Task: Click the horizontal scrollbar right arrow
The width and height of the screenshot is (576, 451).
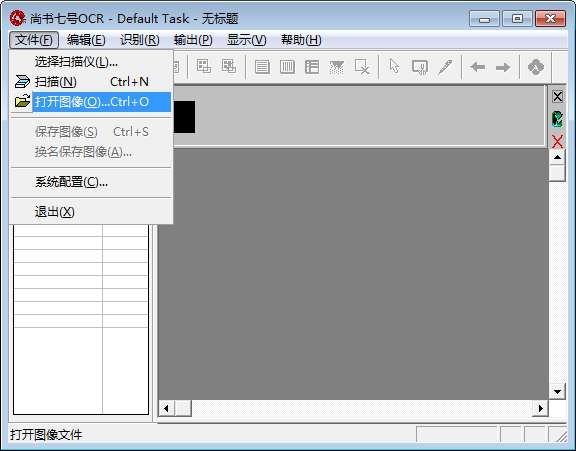Action: click(x=540, y=408)
